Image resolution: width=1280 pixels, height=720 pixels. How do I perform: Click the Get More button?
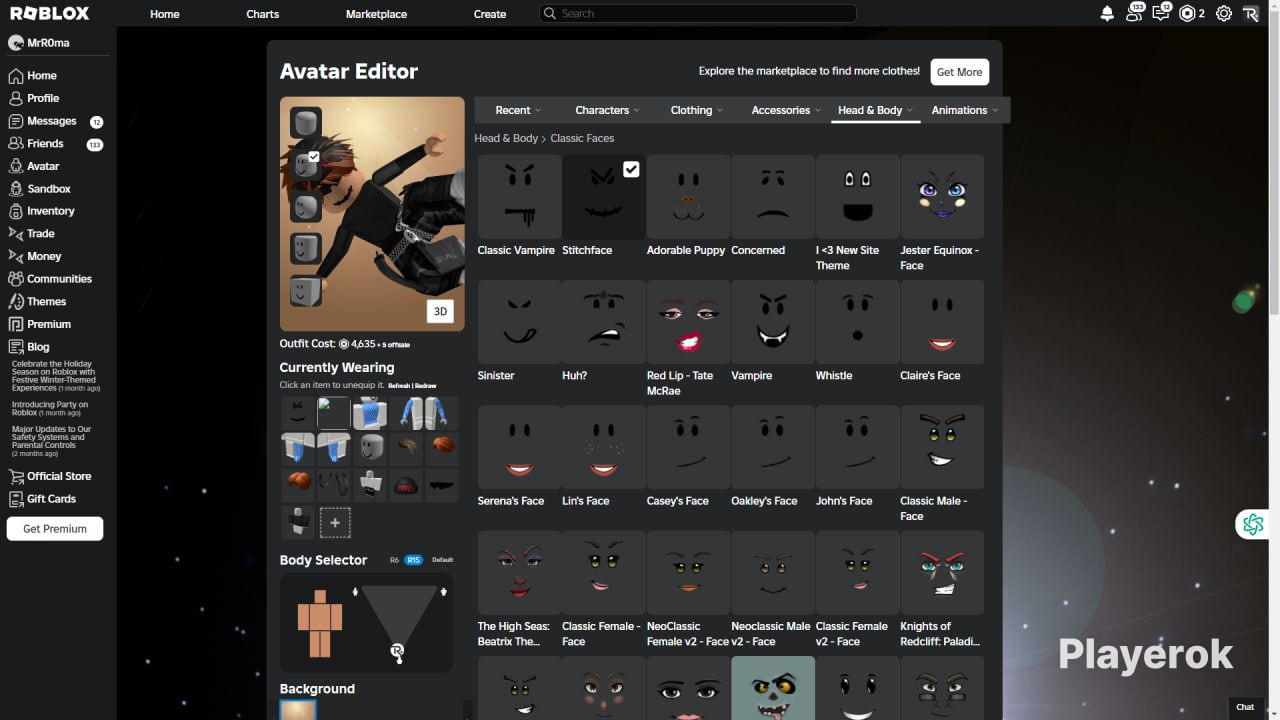(959, 72)
